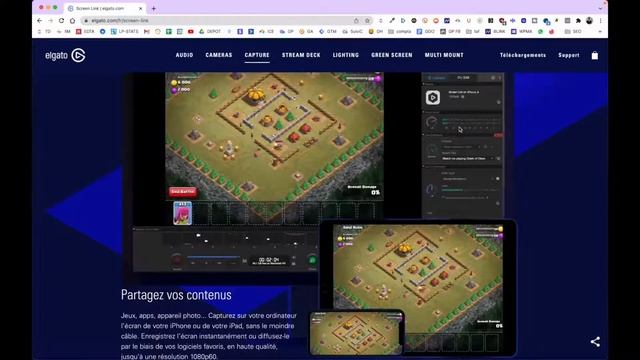Open the DEPOT bookmark
640x360 pixels.
click(x=210, y=31)
